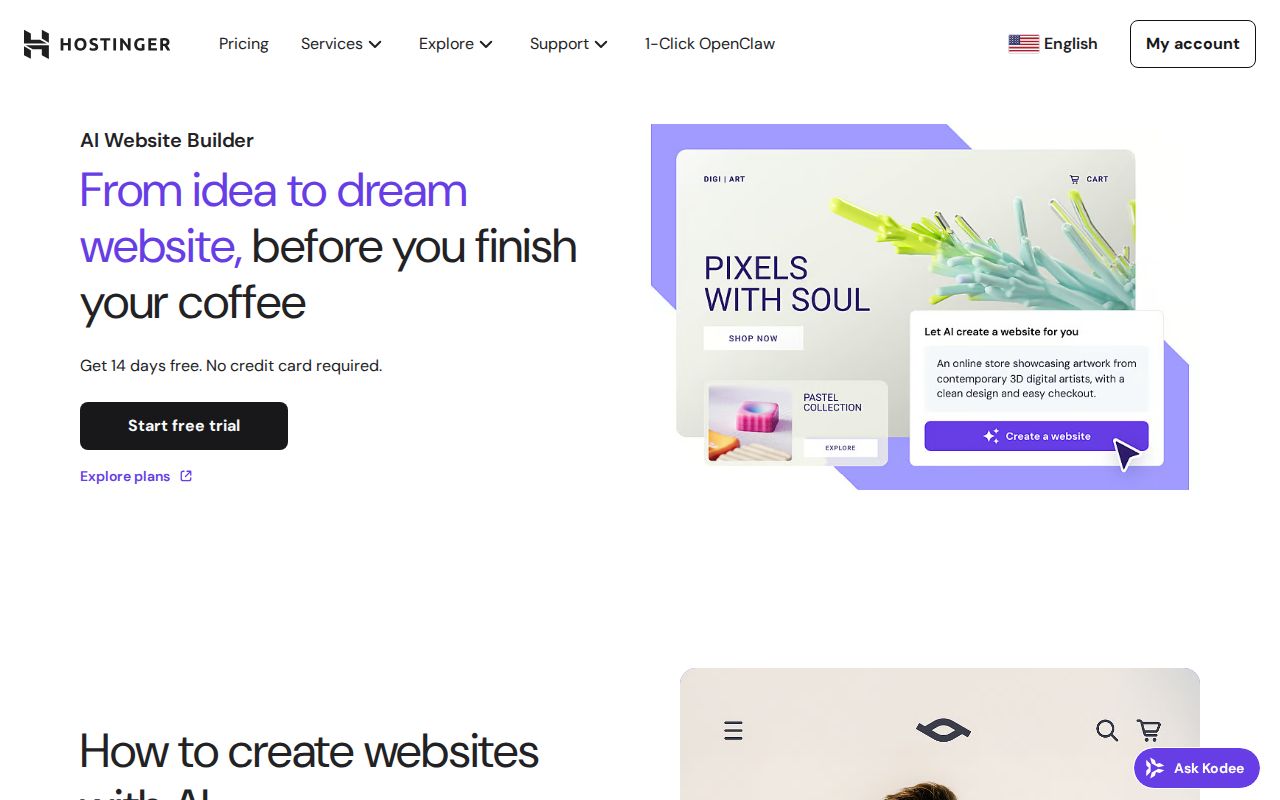Open the hamburger menu in lower preview
Viewport: 1280px width, 800px height.
click(733, 731)
